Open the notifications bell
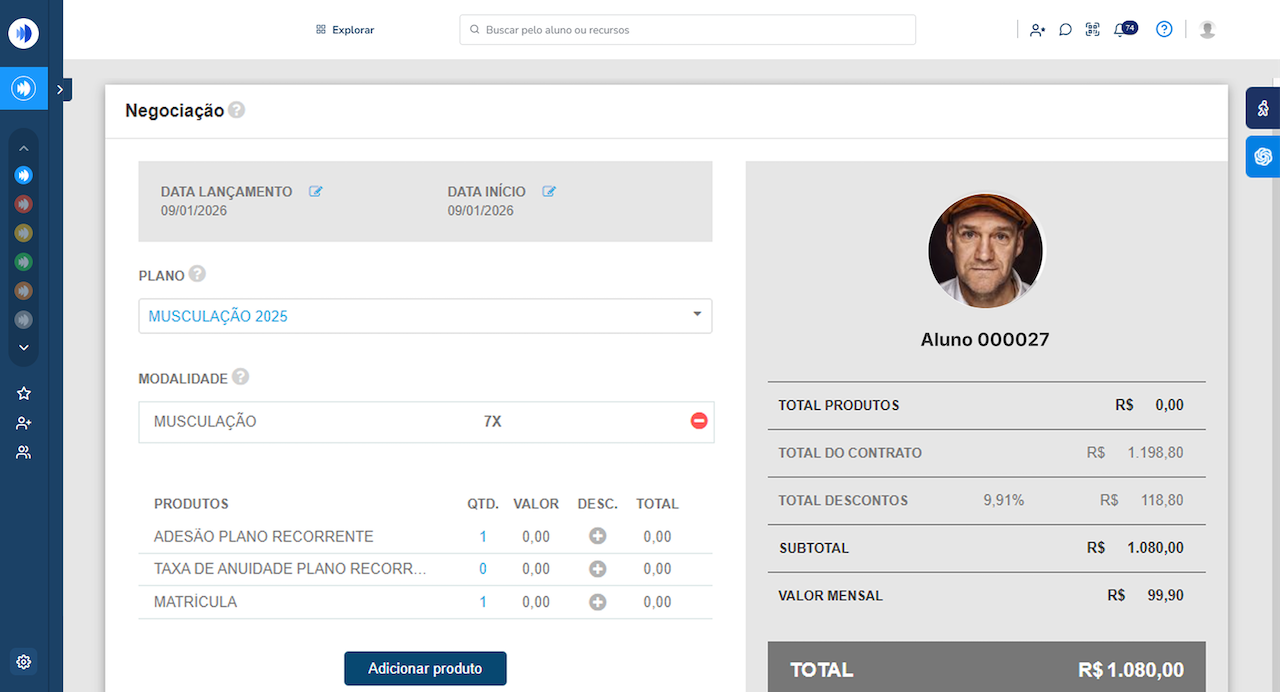1280x692 pixels. [1121, 30]
